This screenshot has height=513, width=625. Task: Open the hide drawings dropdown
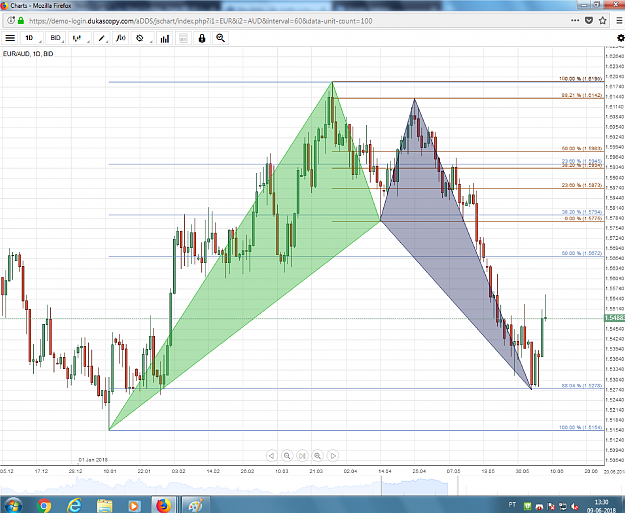click(142, 38)
